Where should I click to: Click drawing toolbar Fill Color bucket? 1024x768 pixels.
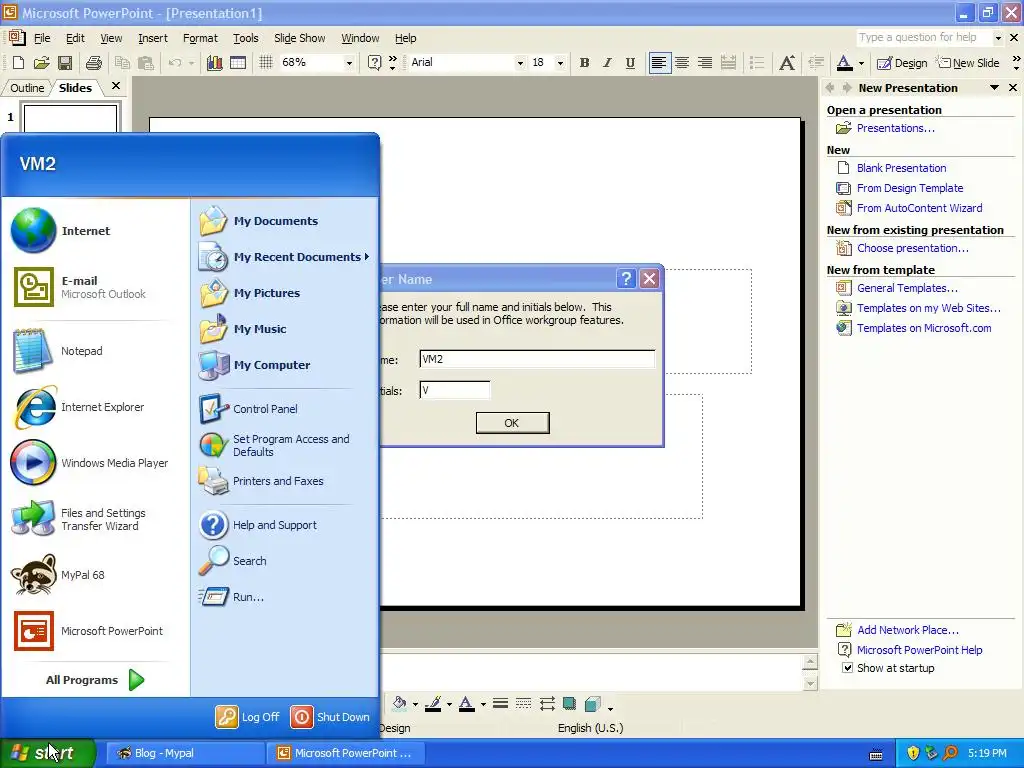point(398,703)
